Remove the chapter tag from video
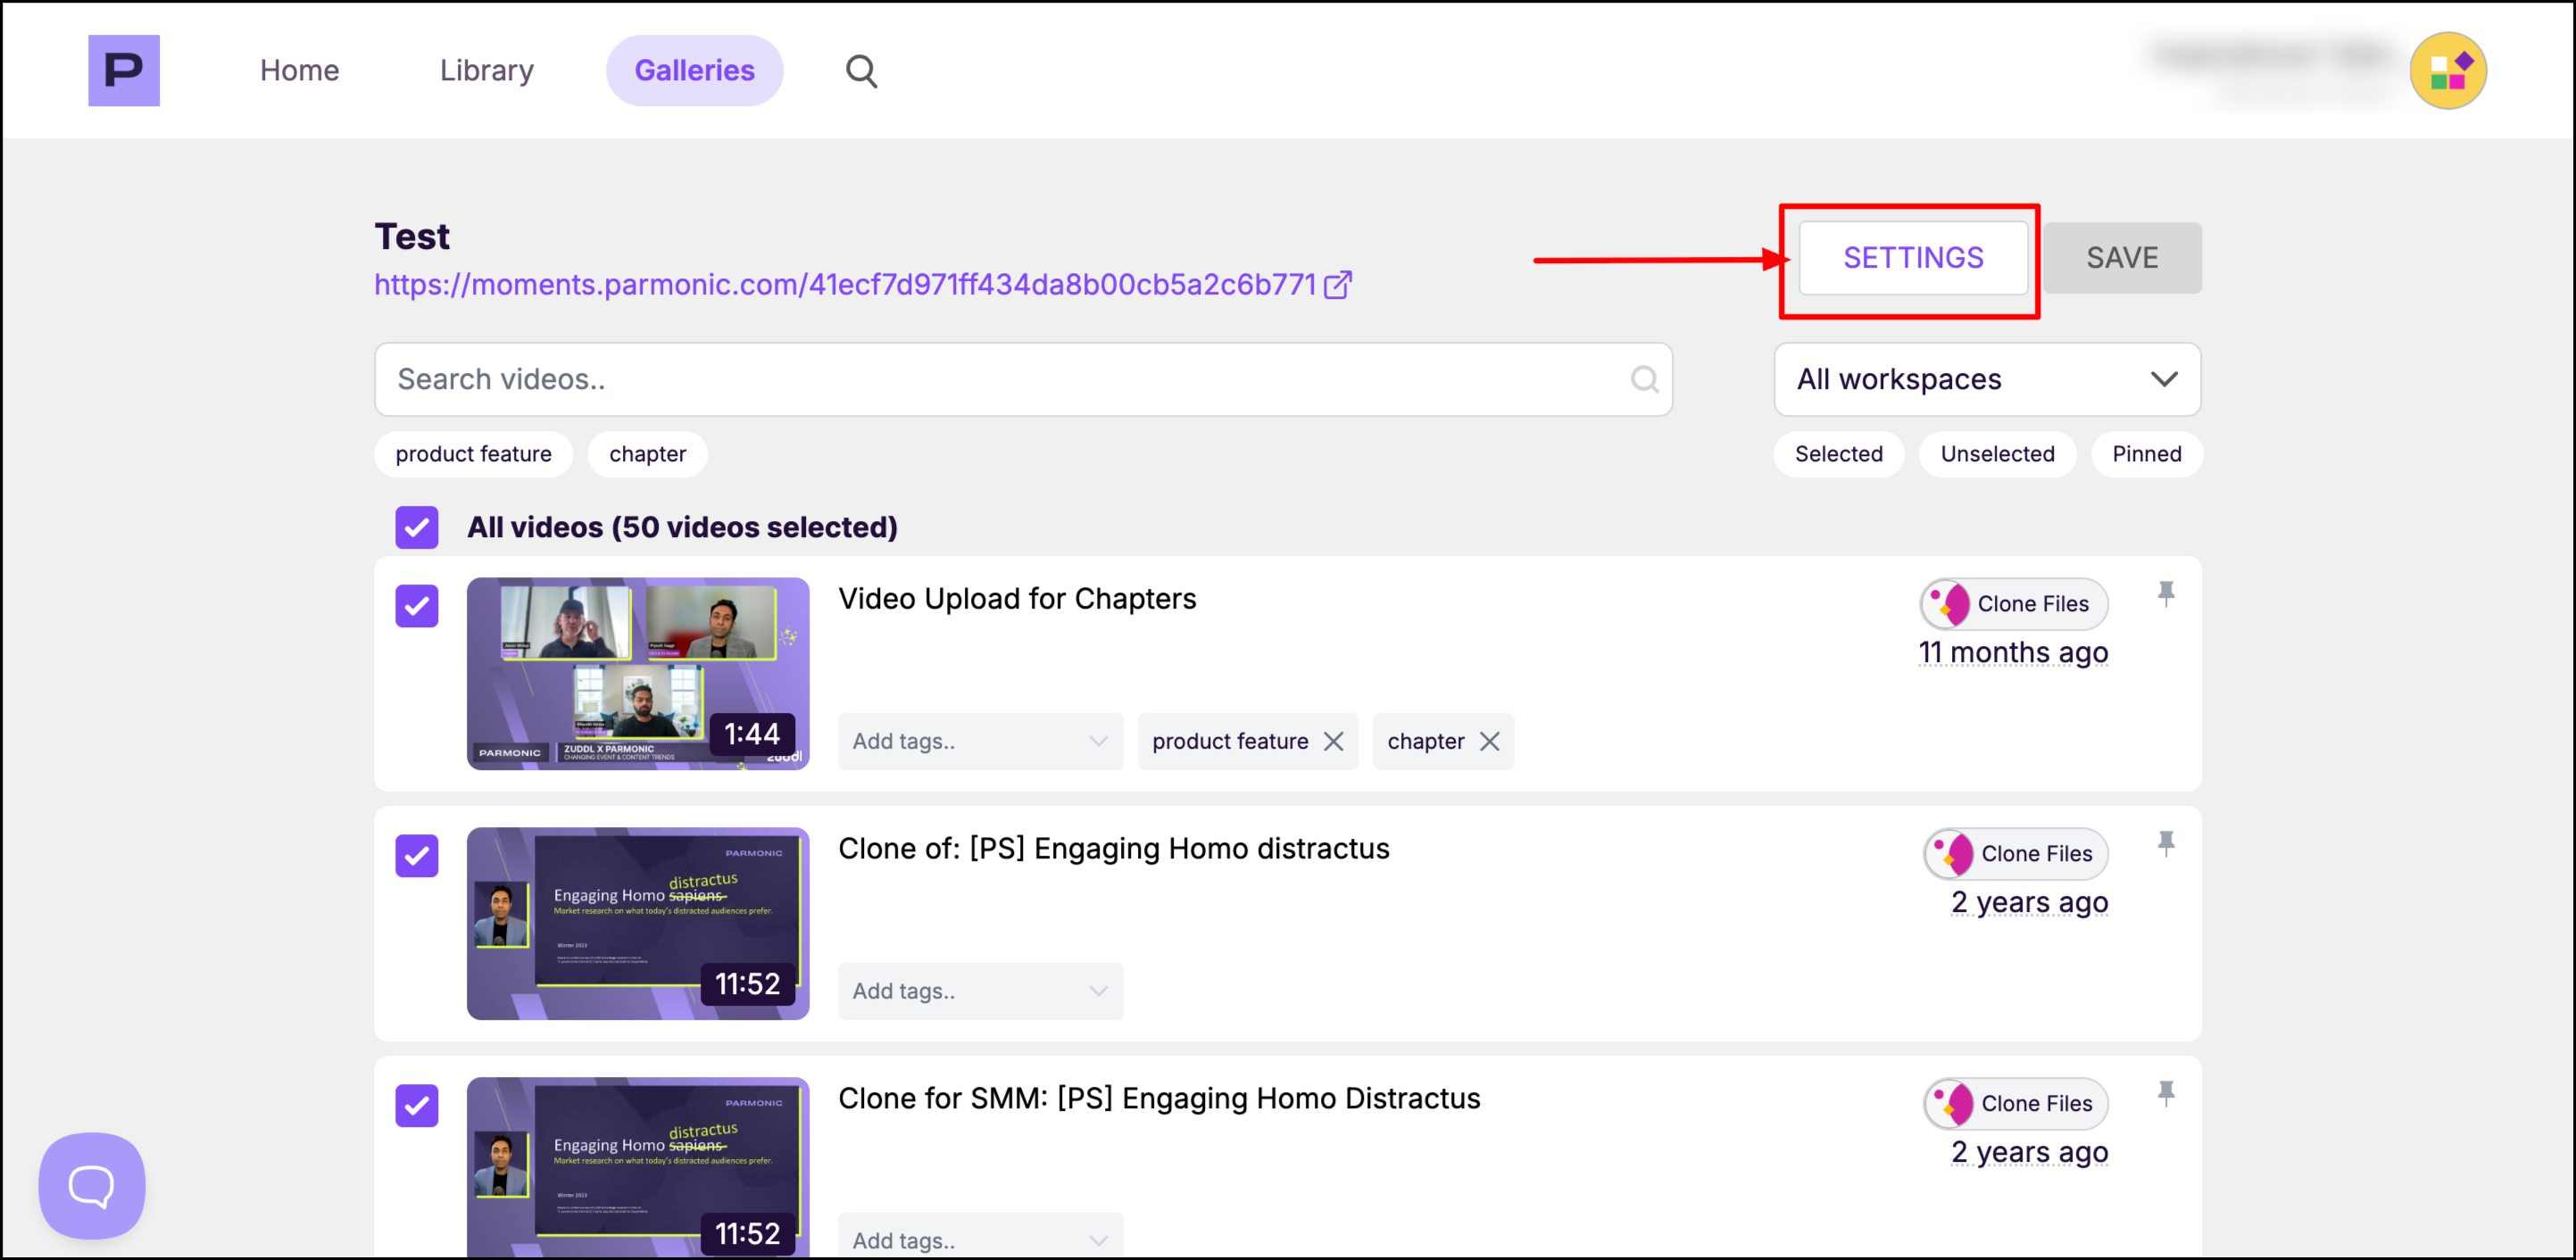 pyautogui.click(x=1489, y=741)
